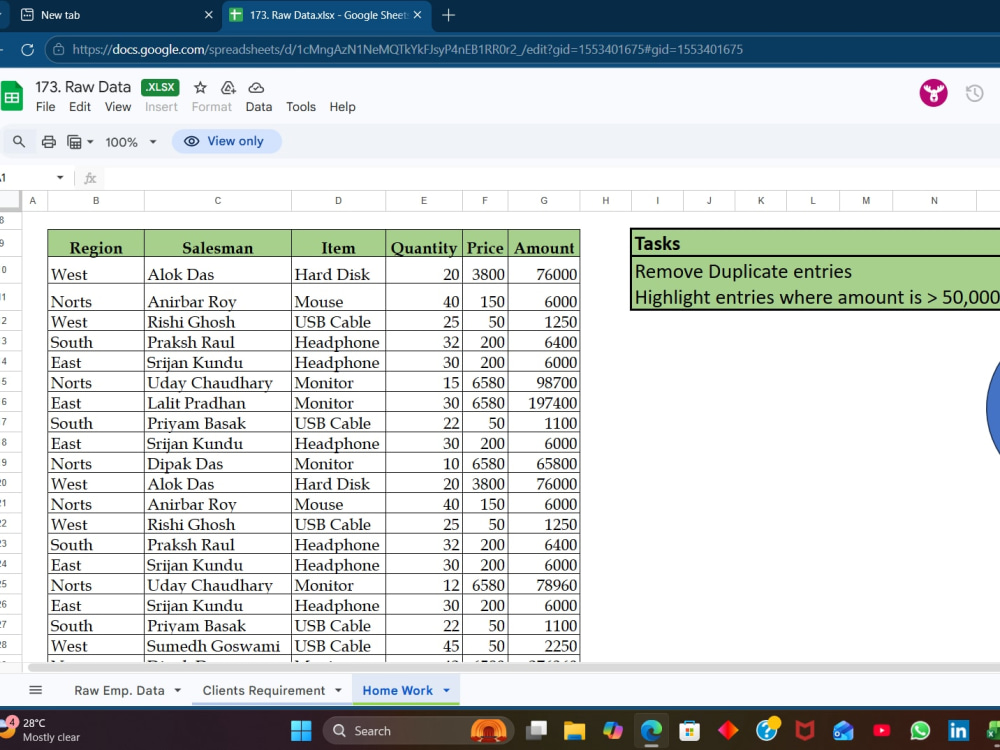Click the move to Drive icon
The width and height of the screenshot is (1000, 750).
[228, 87]
